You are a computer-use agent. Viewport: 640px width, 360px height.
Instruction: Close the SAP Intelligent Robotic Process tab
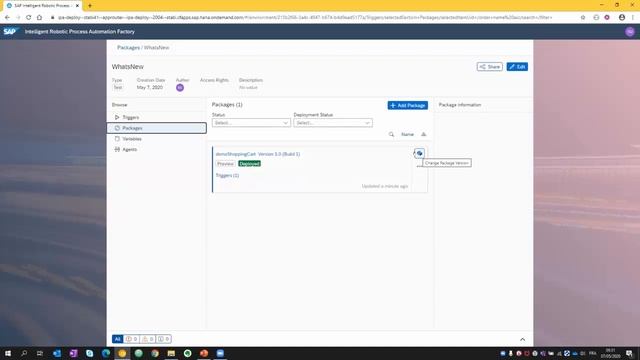77,6
